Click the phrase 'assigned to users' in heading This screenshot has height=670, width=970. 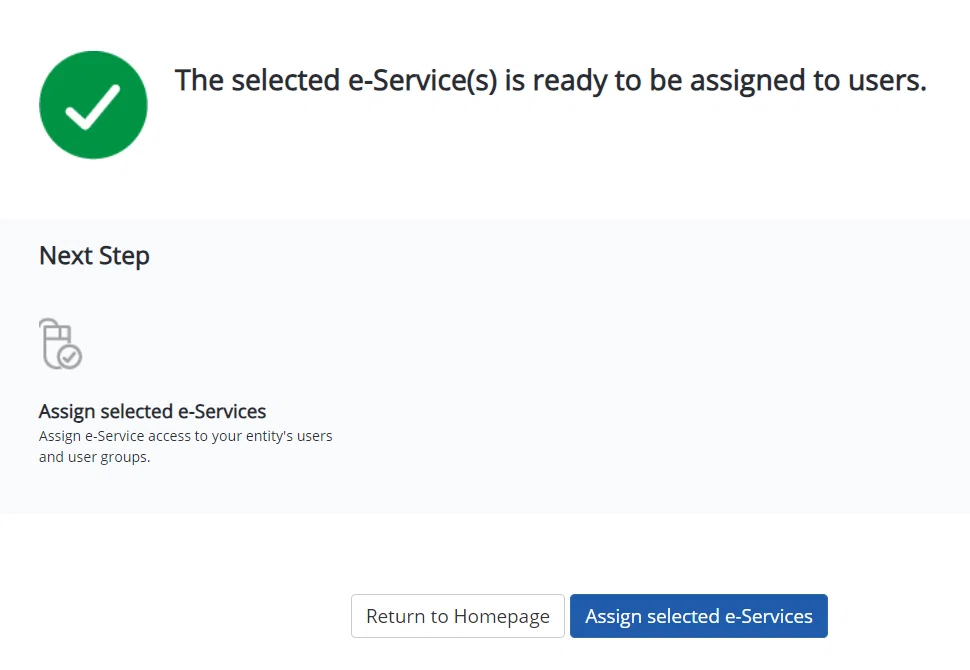click(808, 80)
